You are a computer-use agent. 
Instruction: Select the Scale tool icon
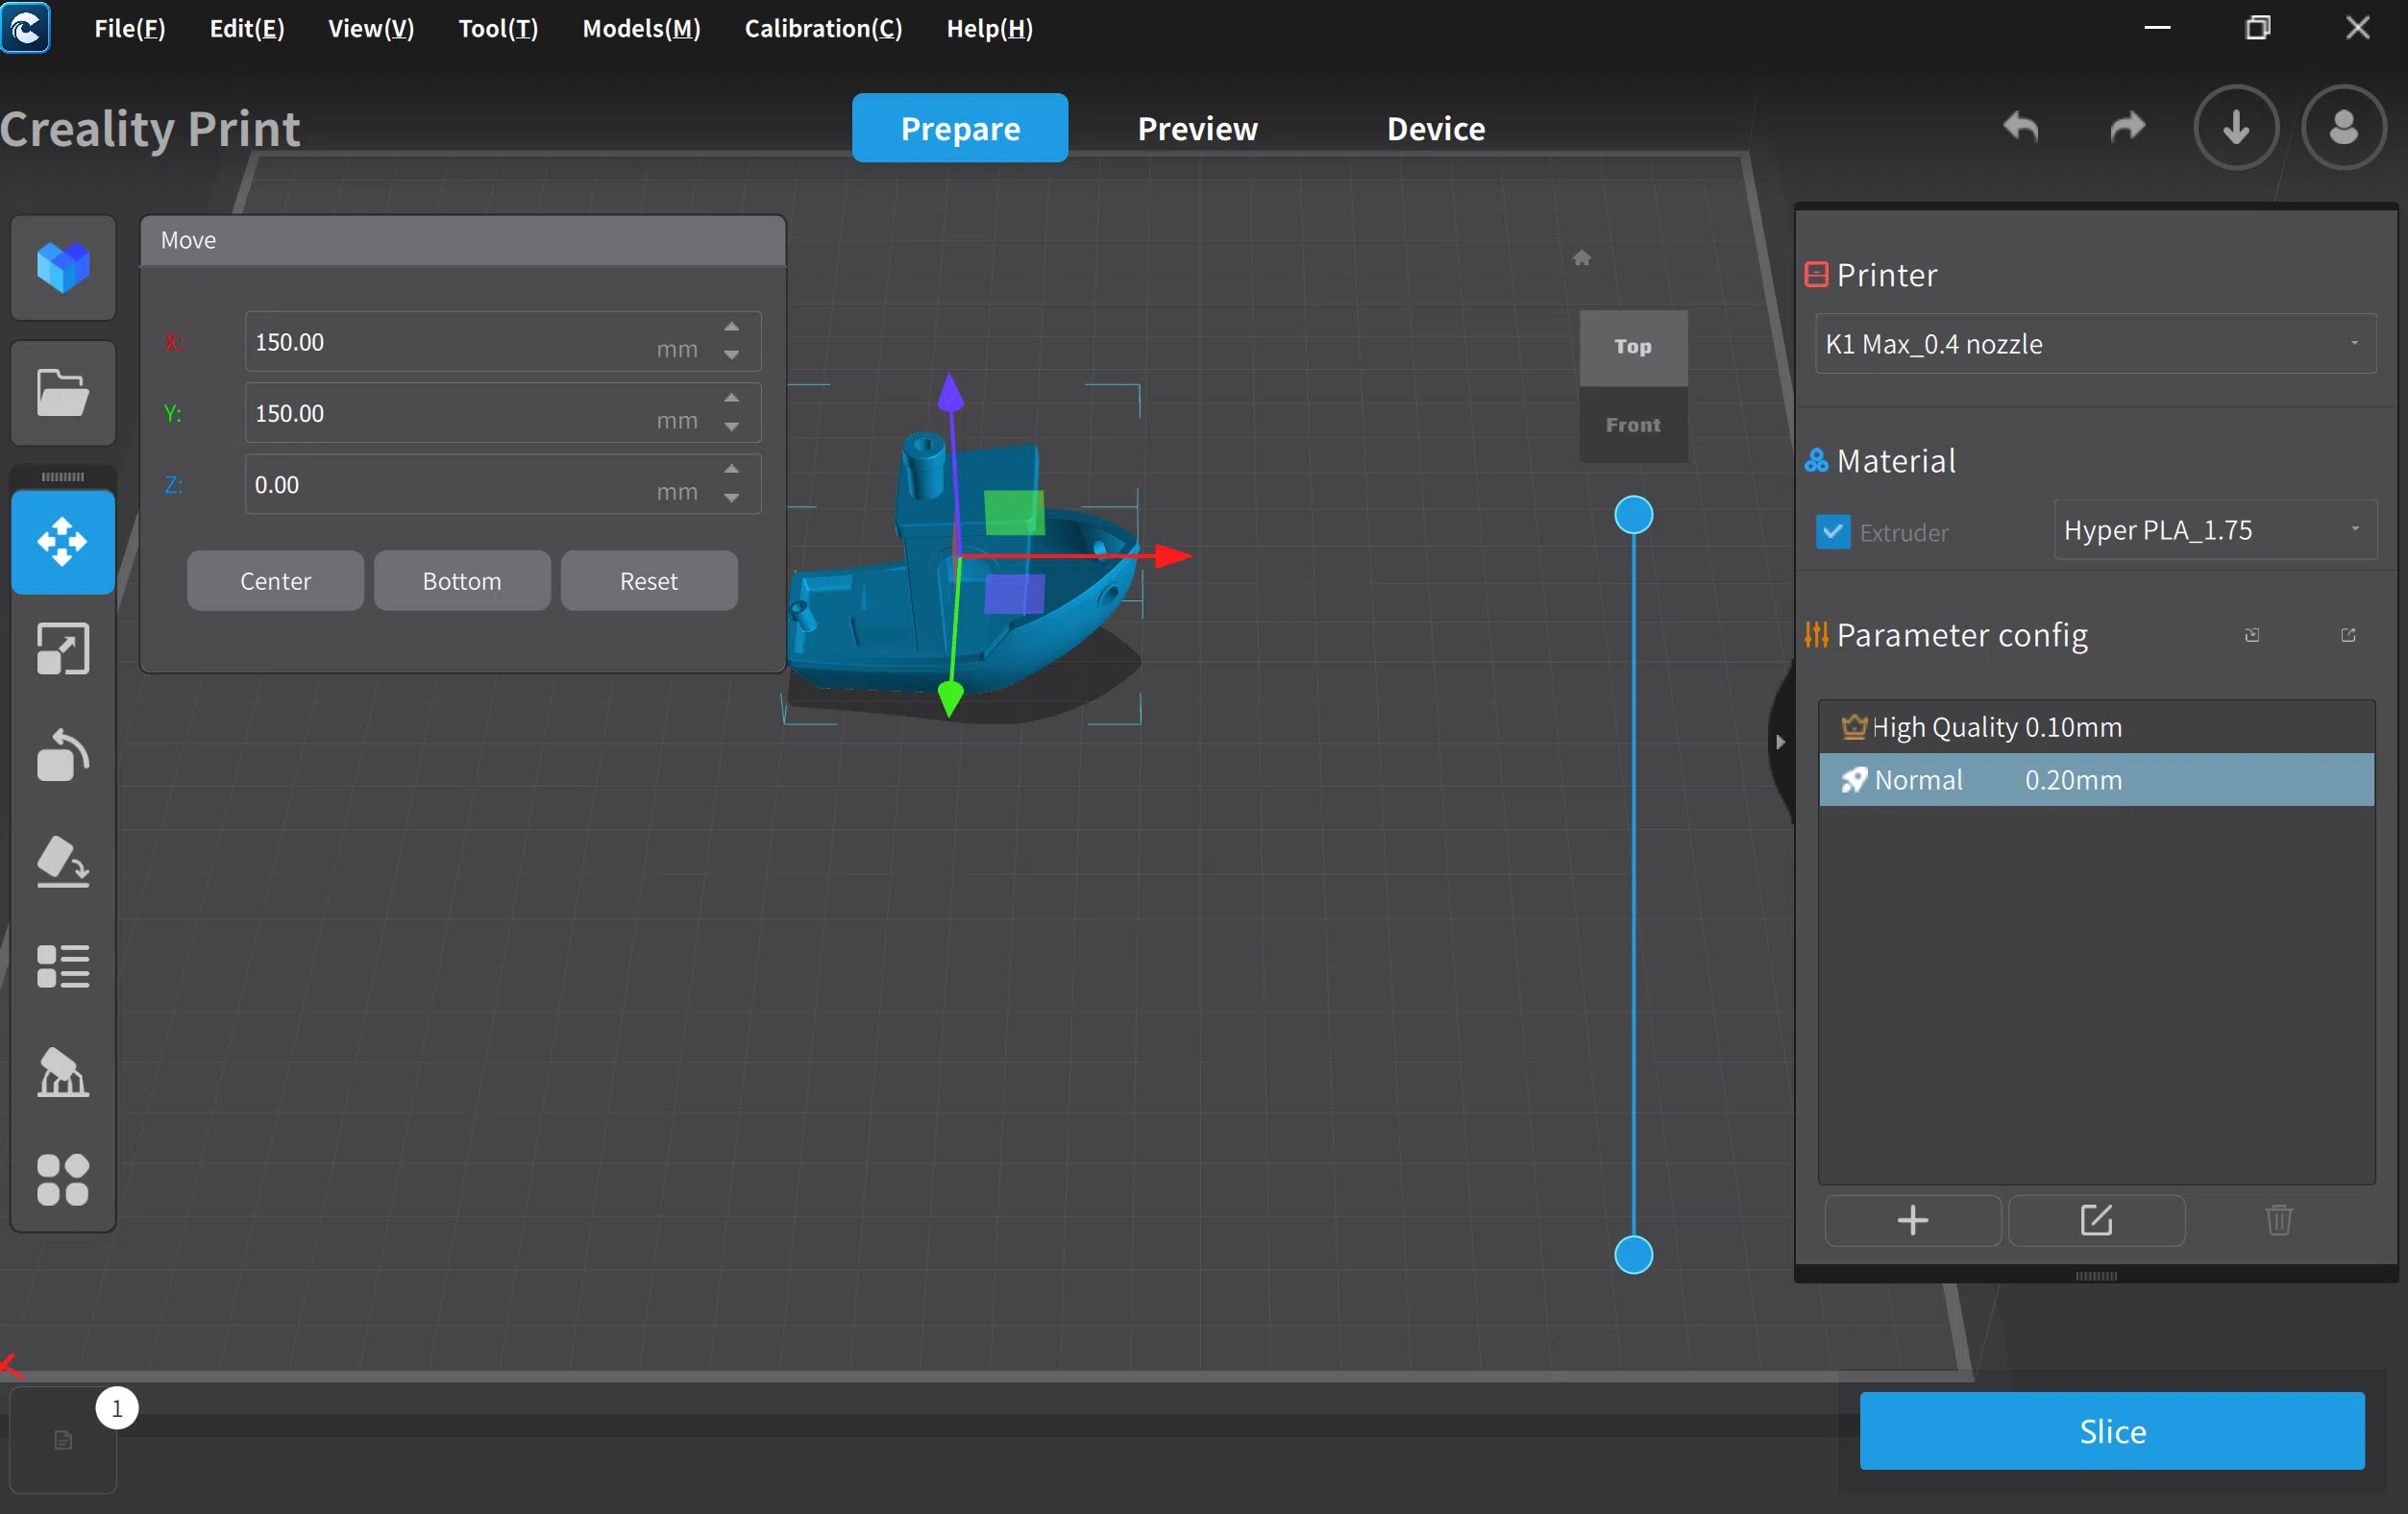tap(63, 649)
